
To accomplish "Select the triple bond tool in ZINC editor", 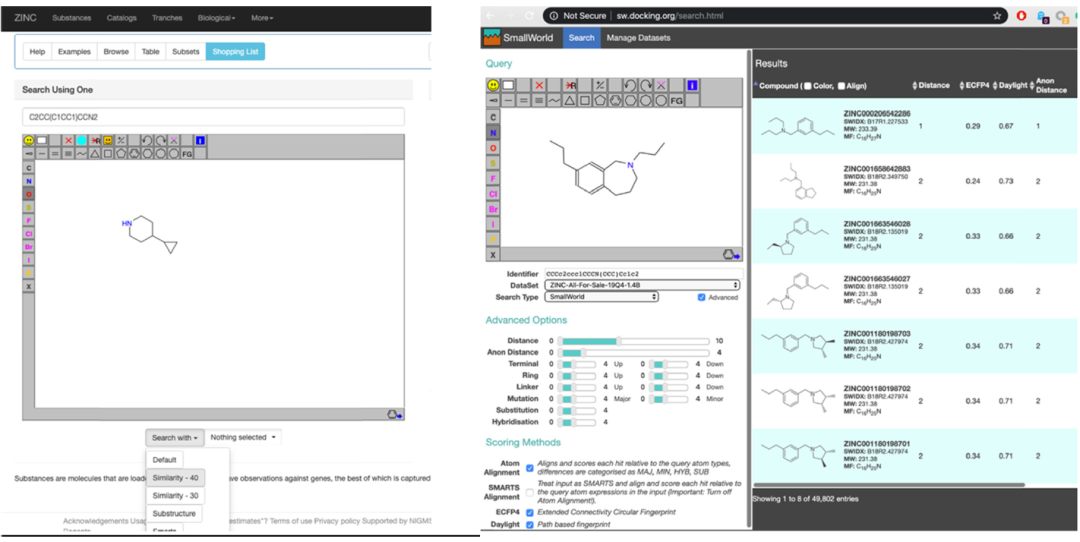I will tap(69, 154).
